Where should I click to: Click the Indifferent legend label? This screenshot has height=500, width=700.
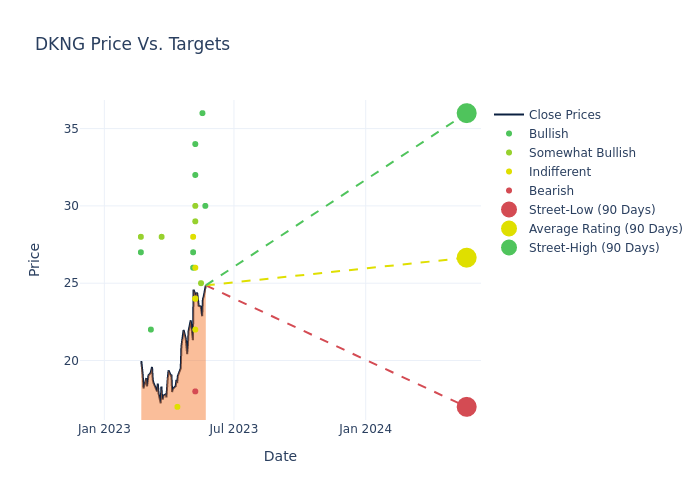[559, 172]
